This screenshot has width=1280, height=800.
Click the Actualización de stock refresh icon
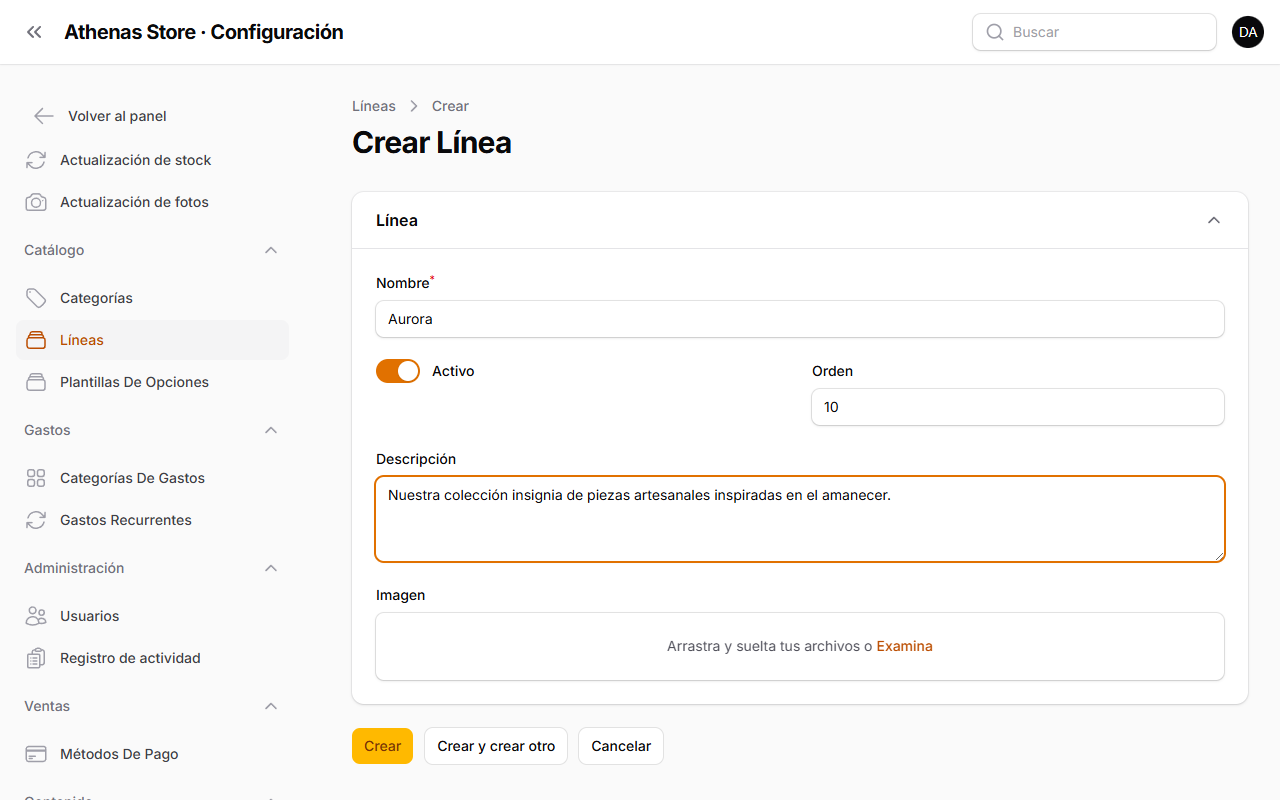(36, 160)
